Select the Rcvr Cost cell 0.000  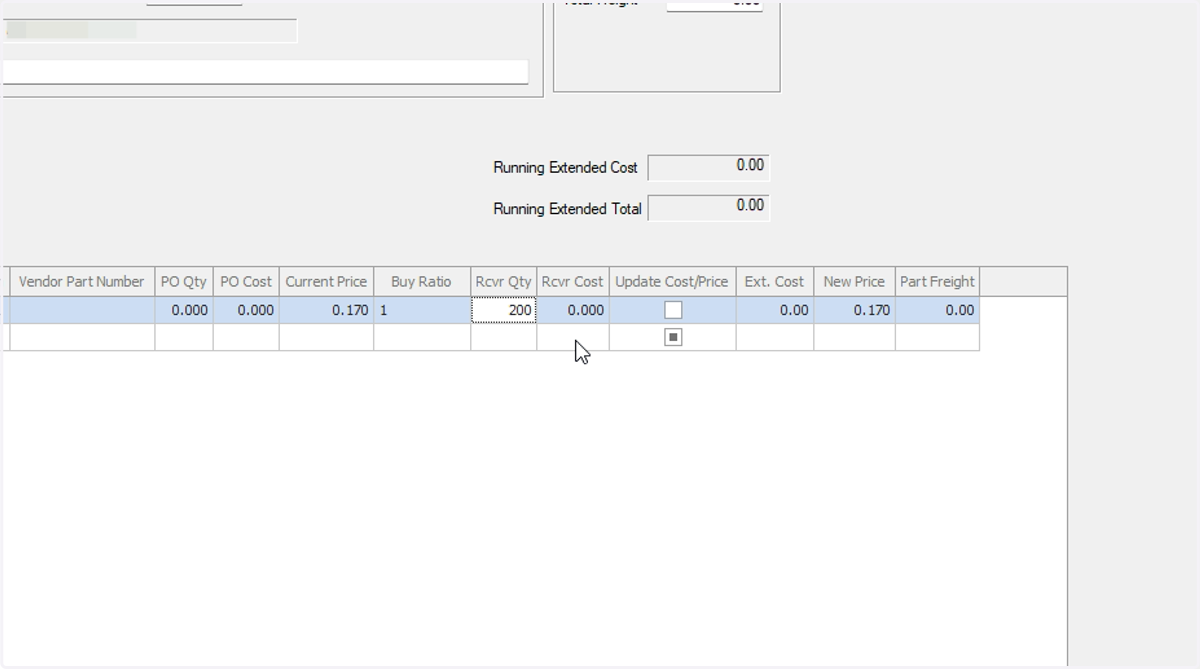click(x=573, y=310)
